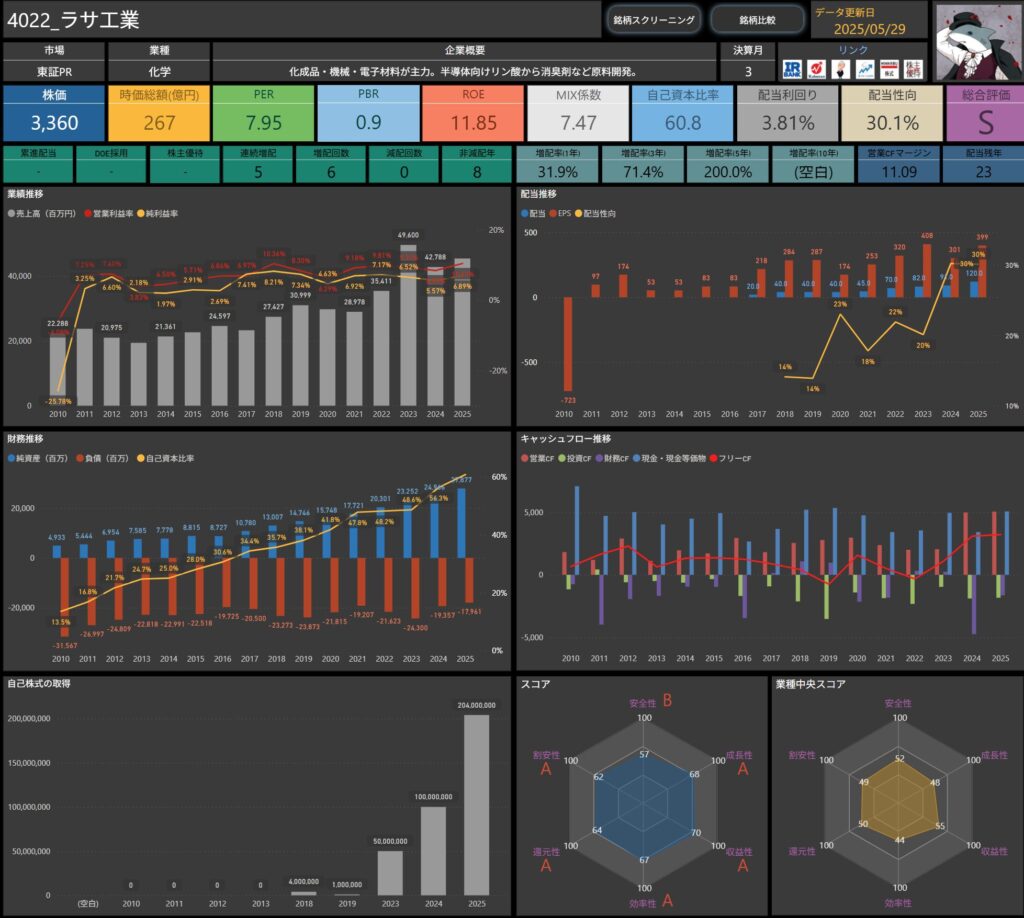This screenshot has height=918, width=1024.
Task: Open the blue rising-chart link icon
Action: [865, 69]
